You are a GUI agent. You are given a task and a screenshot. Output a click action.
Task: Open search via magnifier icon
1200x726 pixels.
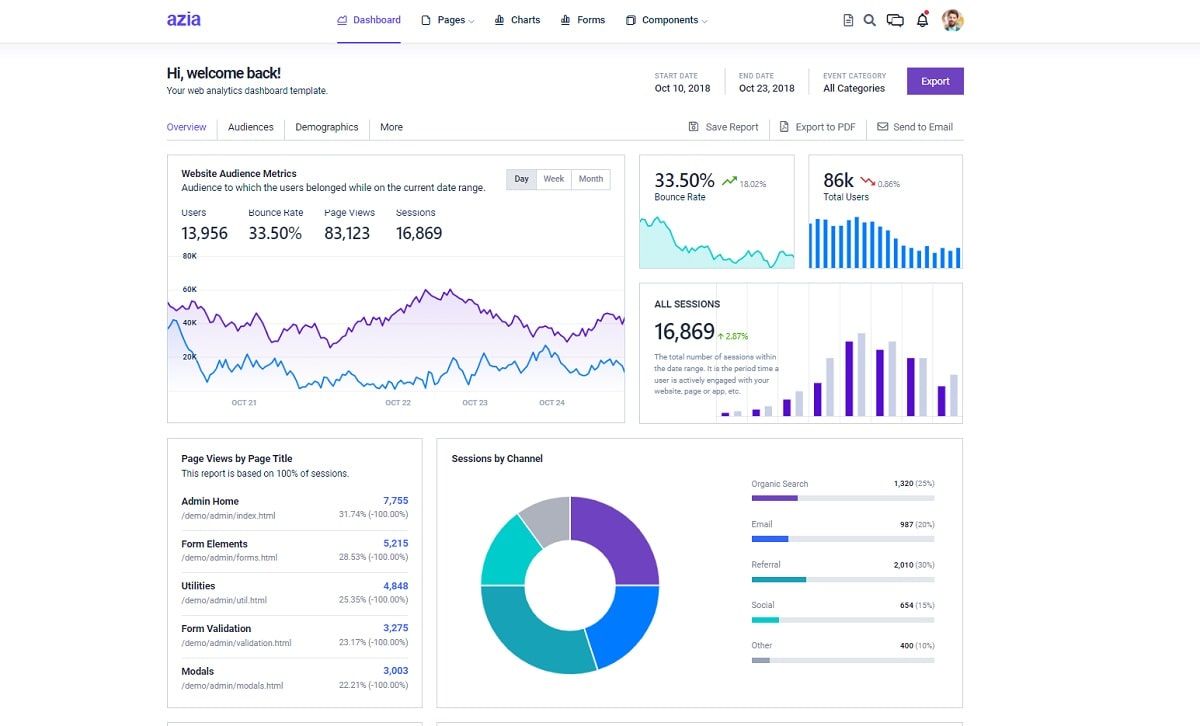tap(870, 20)
